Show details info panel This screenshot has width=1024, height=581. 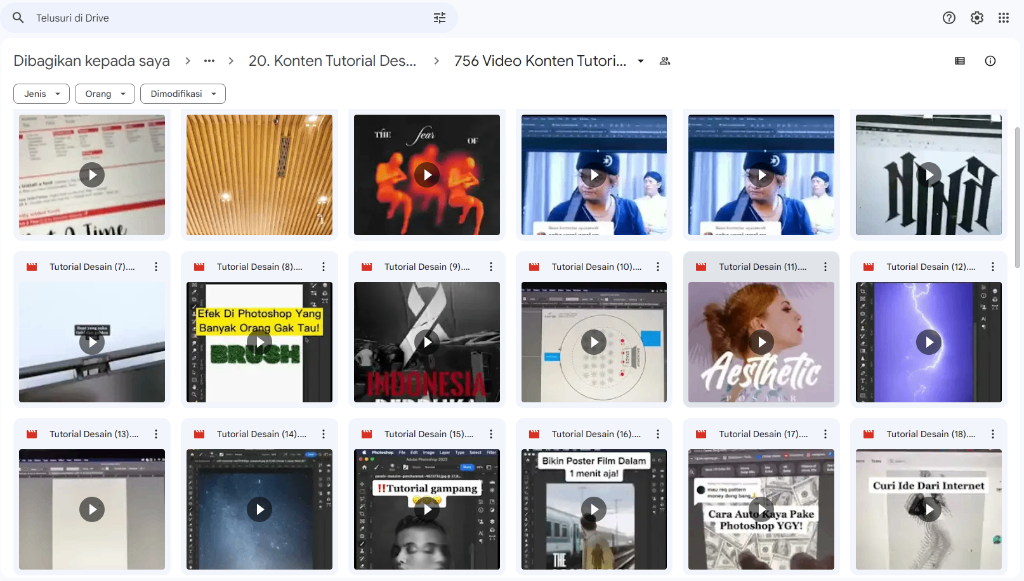[990, 61]
